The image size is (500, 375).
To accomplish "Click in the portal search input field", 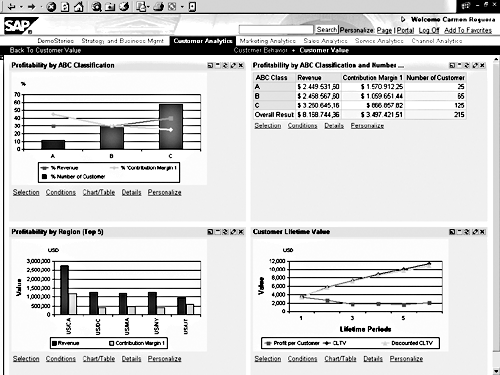I will (x=276, y=30).
